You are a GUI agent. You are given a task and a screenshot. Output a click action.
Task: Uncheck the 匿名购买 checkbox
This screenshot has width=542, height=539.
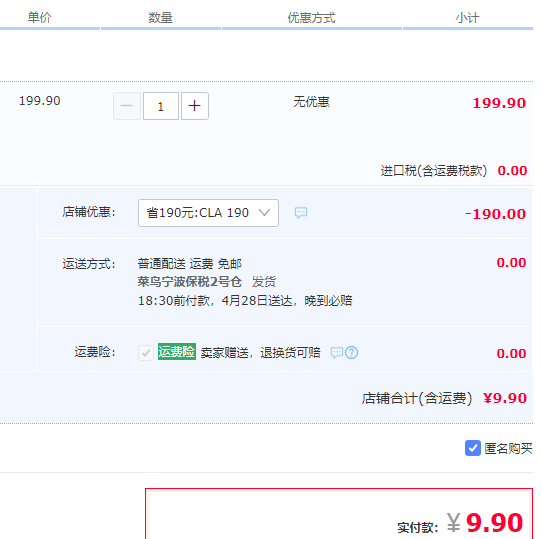click(473, 448)
